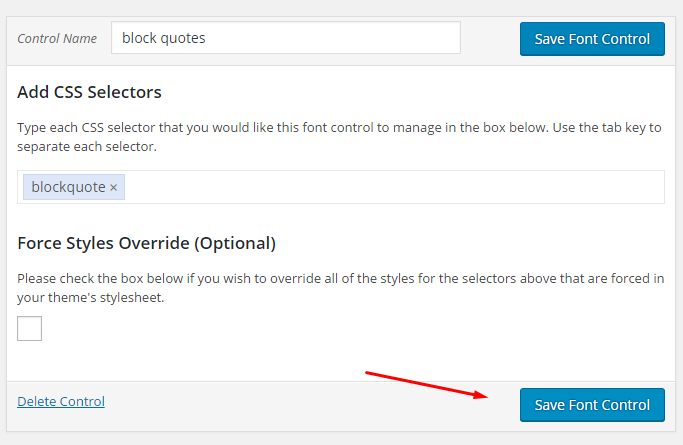Click the empty area of CSS selectors box
This screenshot has height=445, width=683.
pyautogui.click(x=392, y=187)
